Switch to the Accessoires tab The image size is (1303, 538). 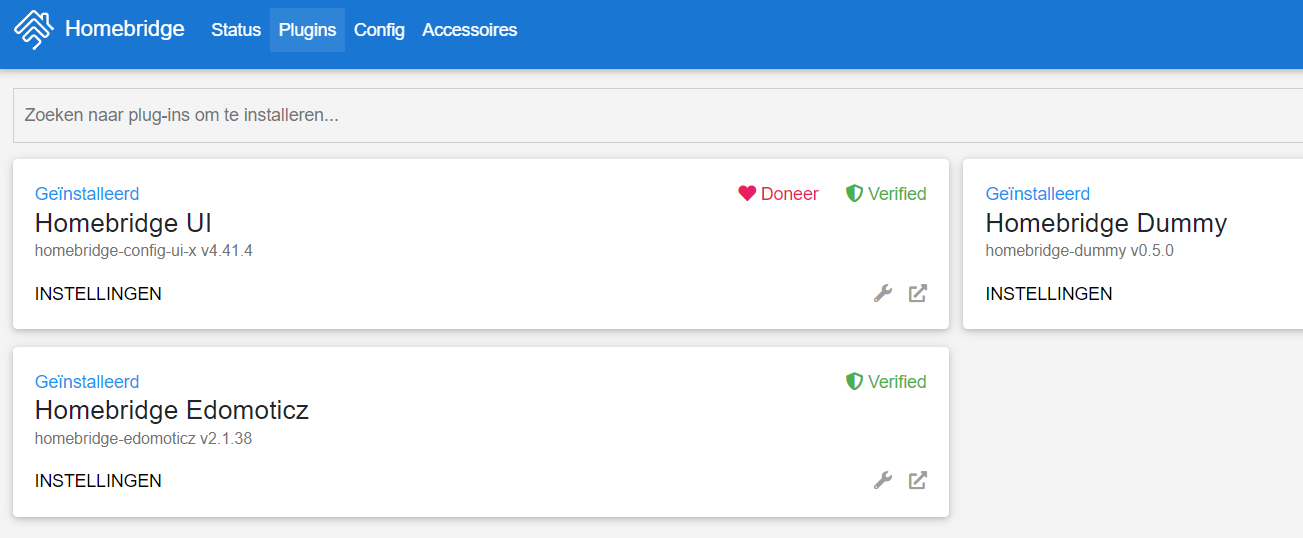coord(469,30)
